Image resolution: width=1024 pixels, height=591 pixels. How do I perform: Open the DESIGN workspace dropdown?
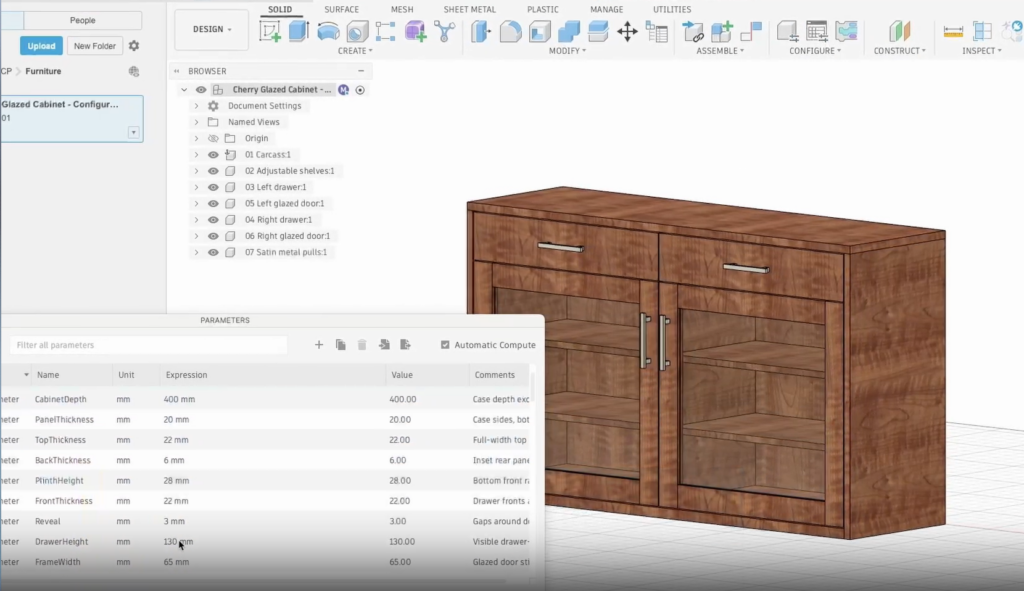click(212, 29)
